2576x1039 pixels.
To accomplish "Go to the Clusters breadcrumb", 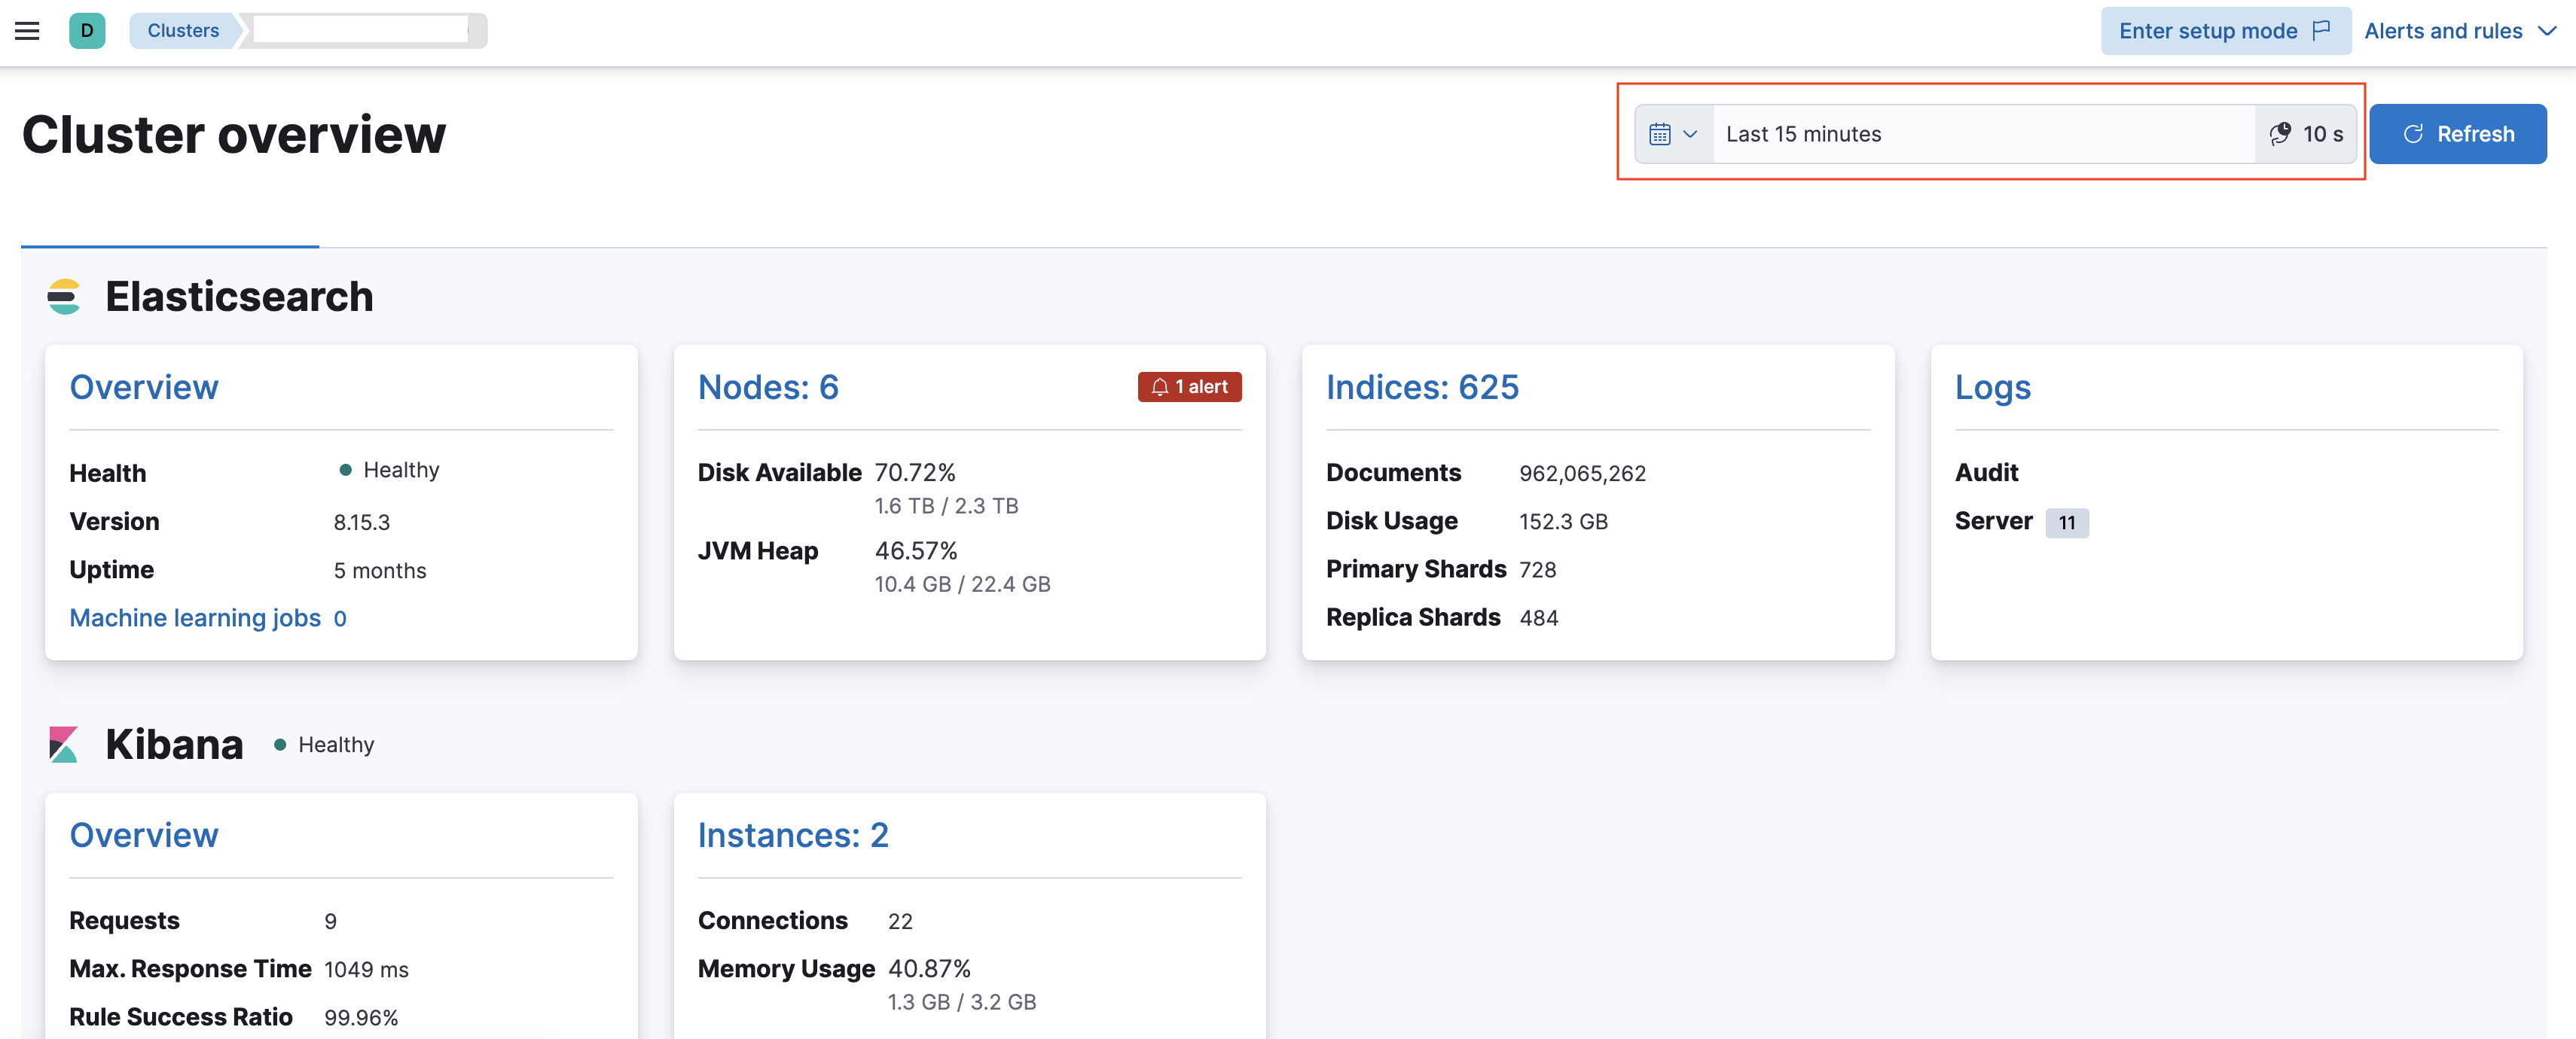I will pos(183,31).
